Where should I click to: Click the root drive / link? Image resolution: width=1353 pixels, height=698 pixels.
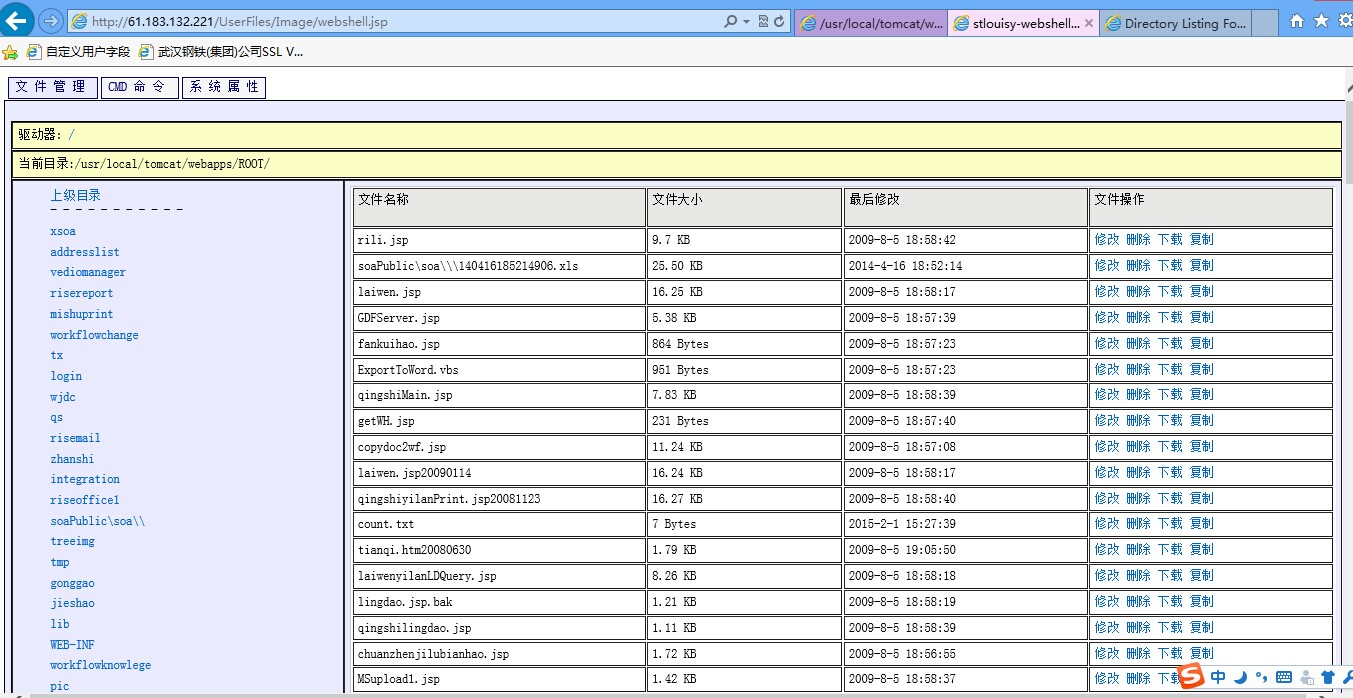72,135
